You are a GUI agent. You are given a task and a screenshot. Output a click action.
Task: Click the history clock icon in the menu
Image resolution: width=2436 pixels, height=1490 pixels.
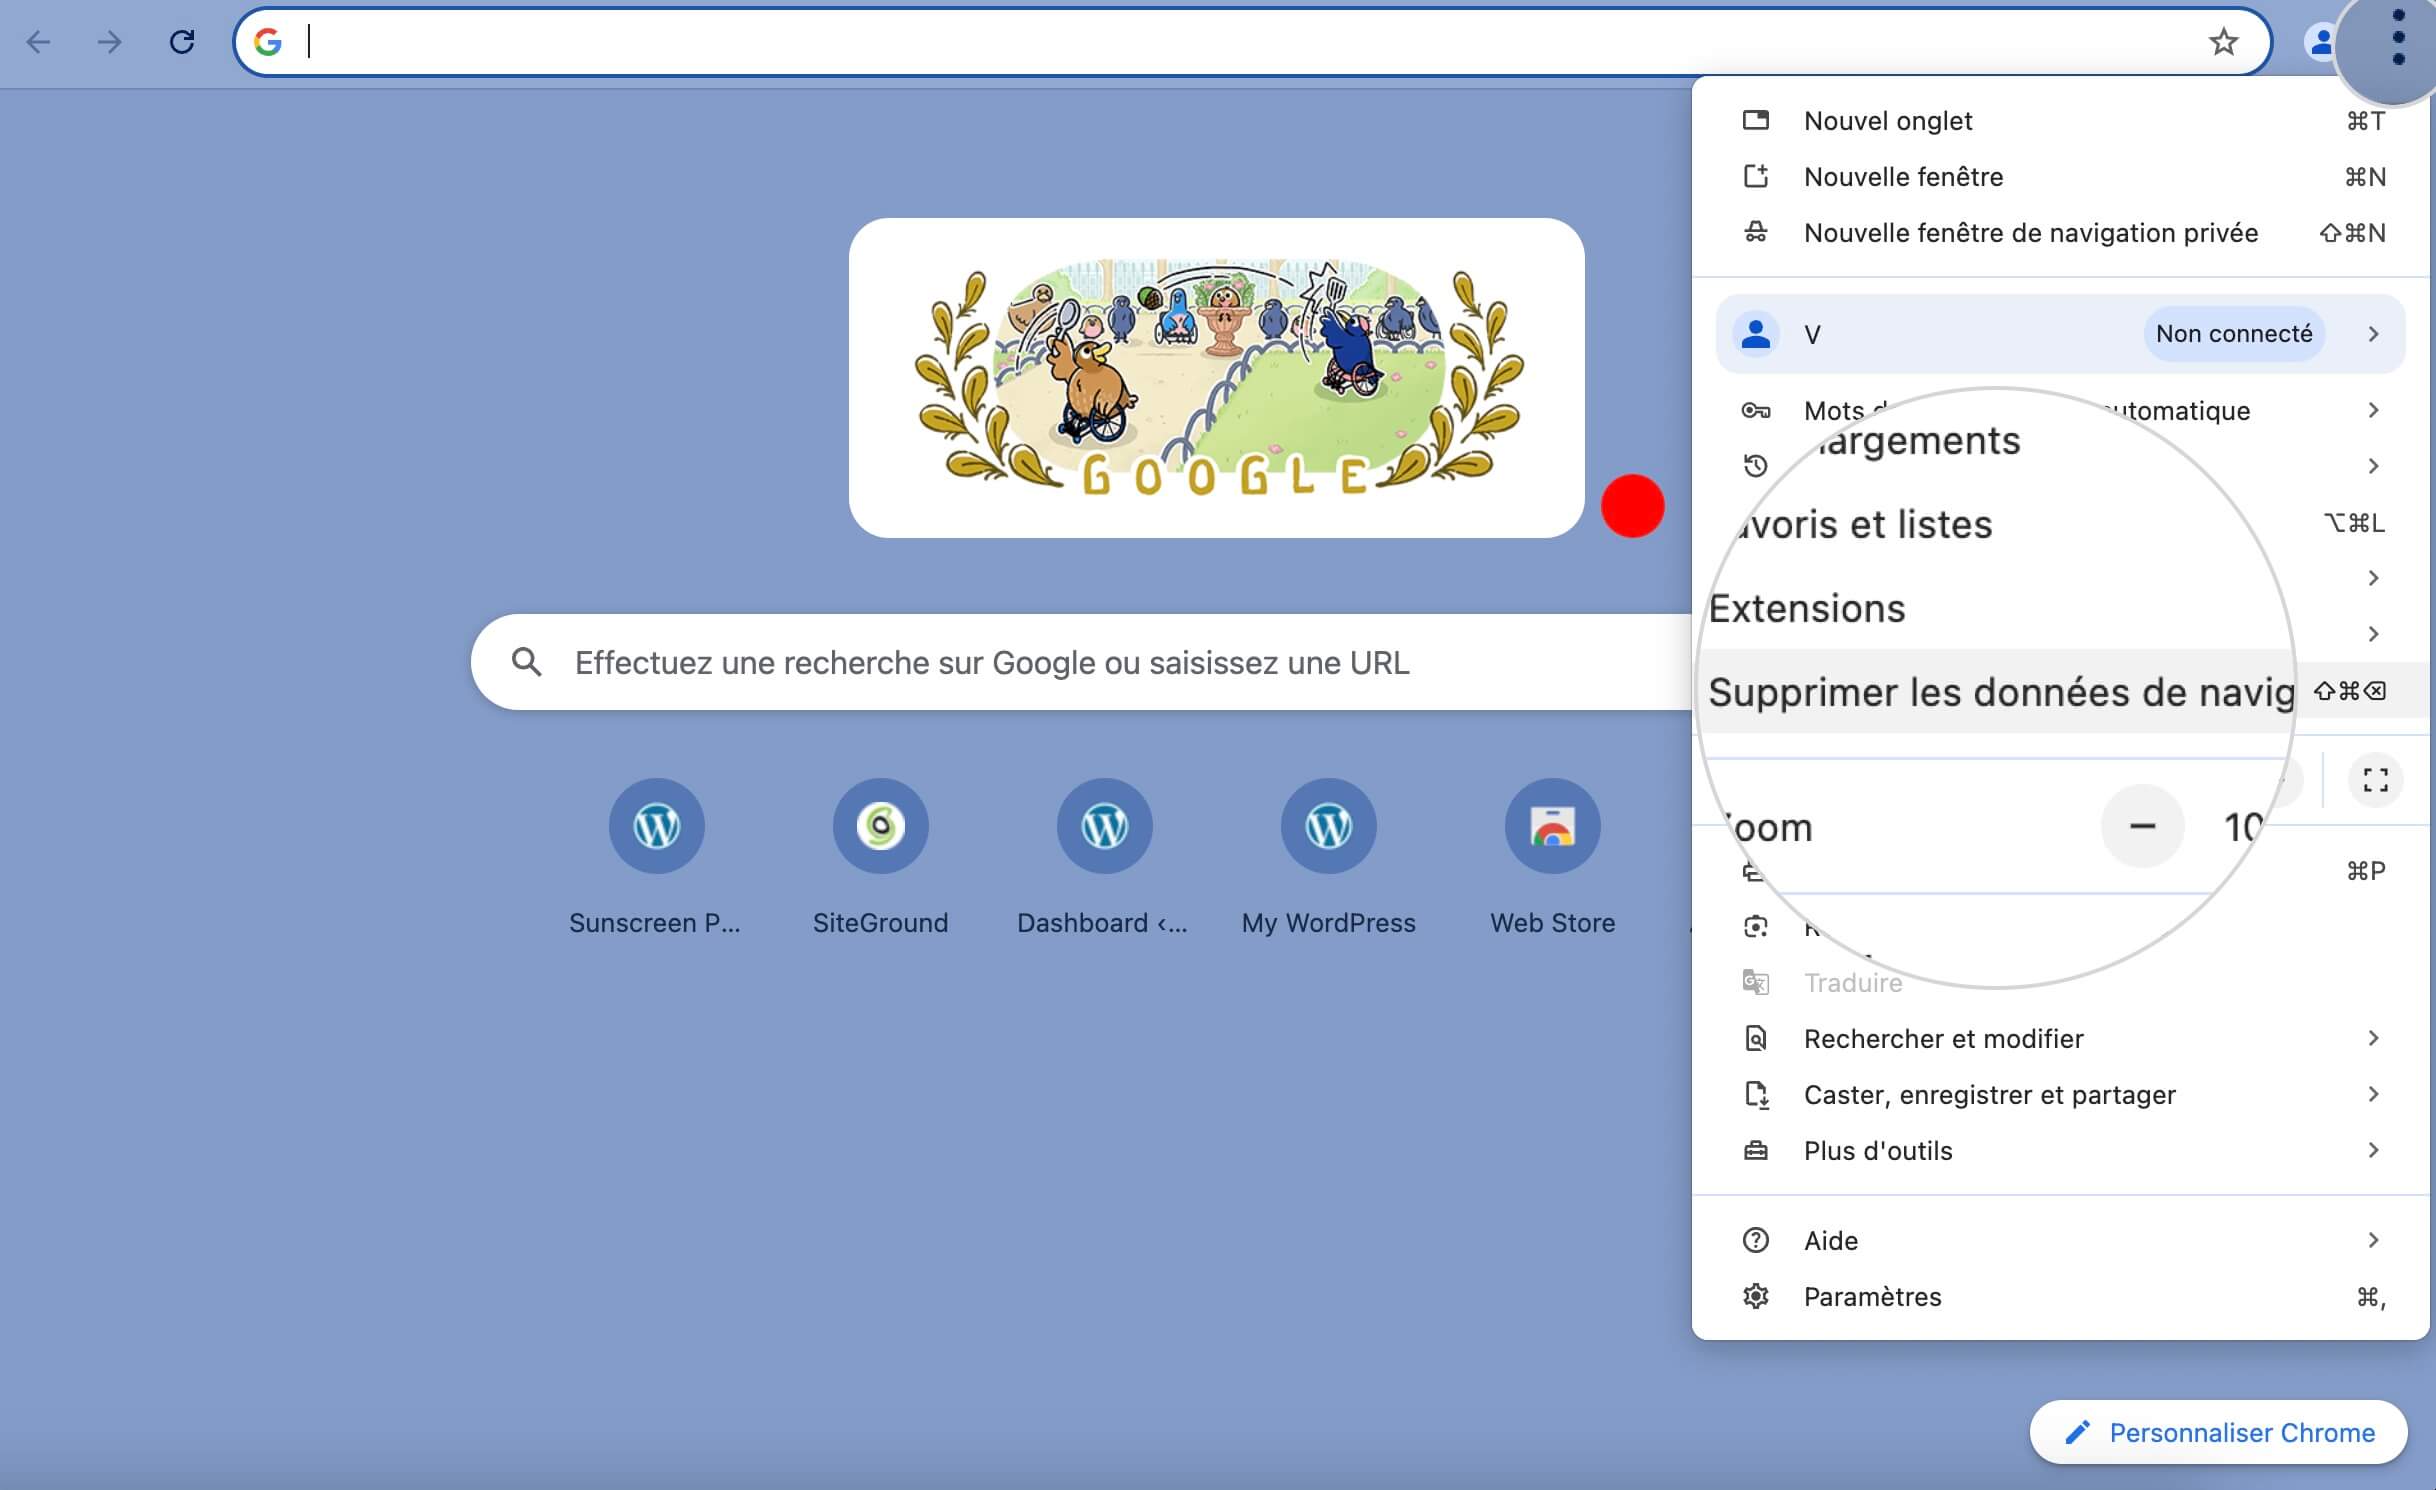(1755, 466)
